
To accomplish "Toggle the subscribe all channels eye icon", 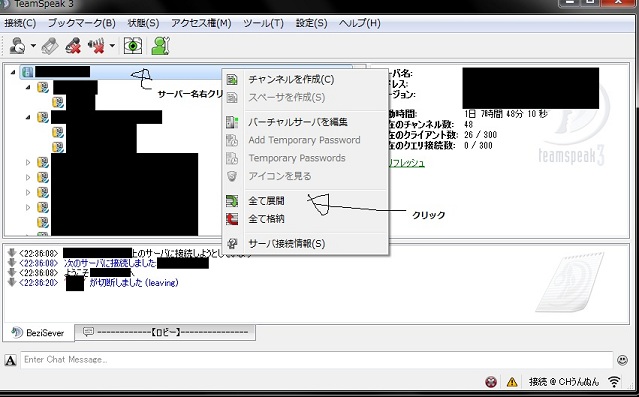I will click(x=133, y=46).
